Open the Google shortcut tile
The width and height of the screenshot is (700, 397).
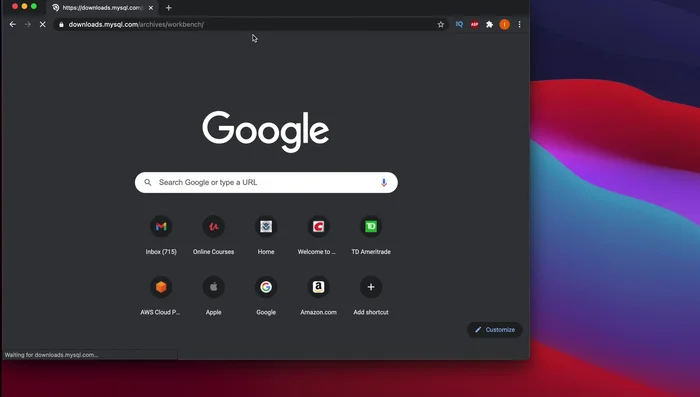pos(266,287)
